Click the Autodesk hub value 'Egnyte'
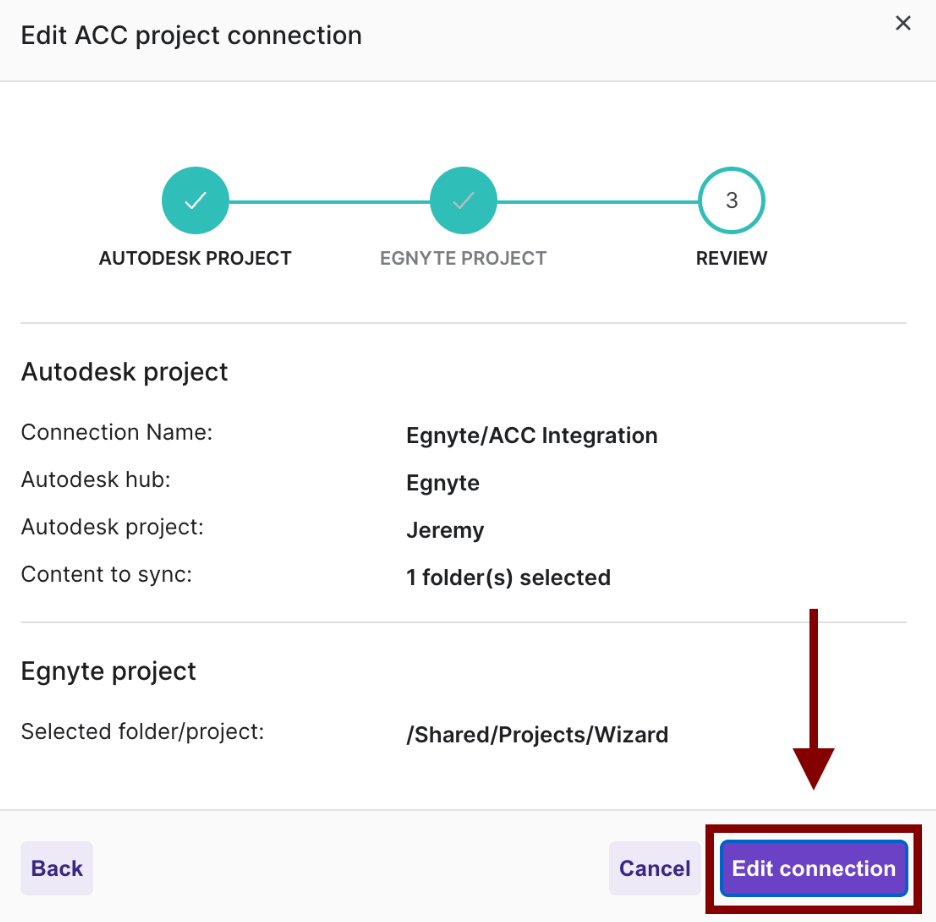Screen dimensions: 936x922 (x=442, y=483)
